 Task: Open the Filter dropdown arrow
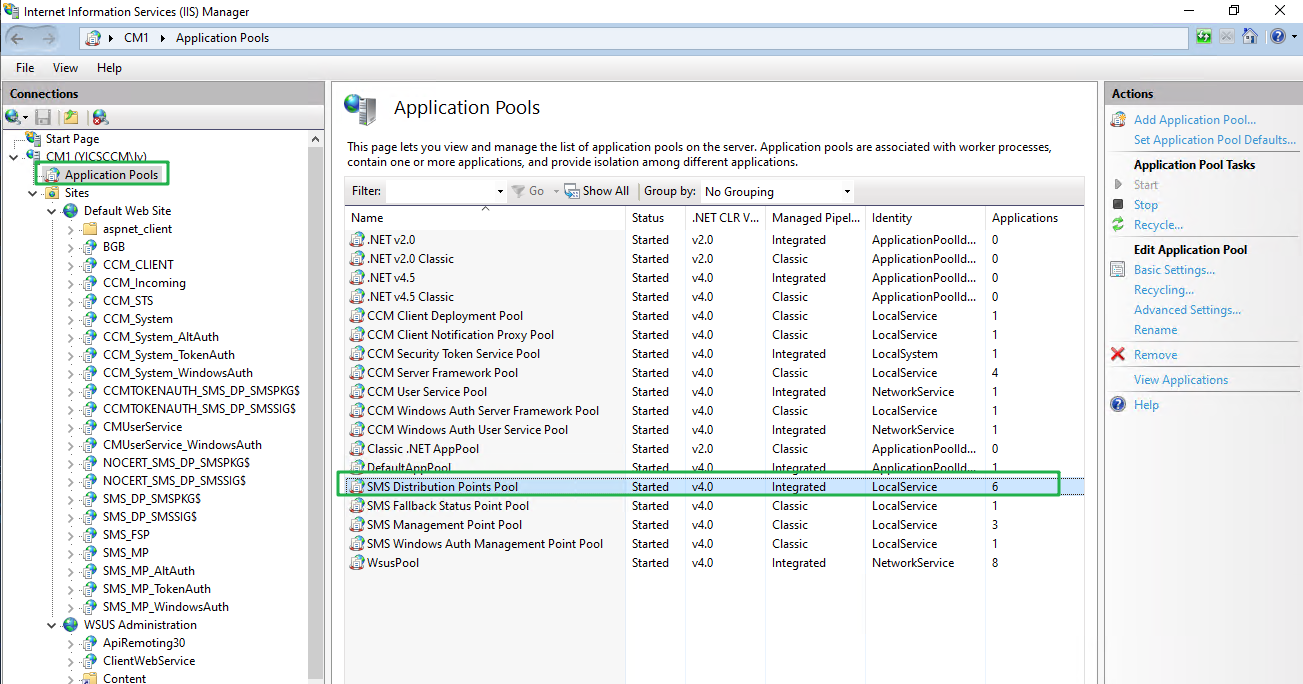tap(500, 191)
